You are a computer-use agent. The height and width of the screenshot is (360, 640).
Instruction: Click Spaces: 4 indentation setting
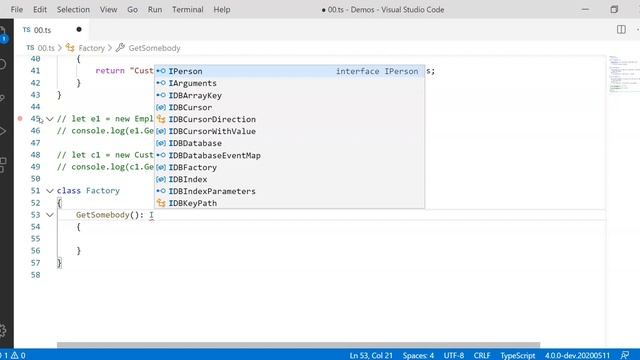(x=418, y=356)
